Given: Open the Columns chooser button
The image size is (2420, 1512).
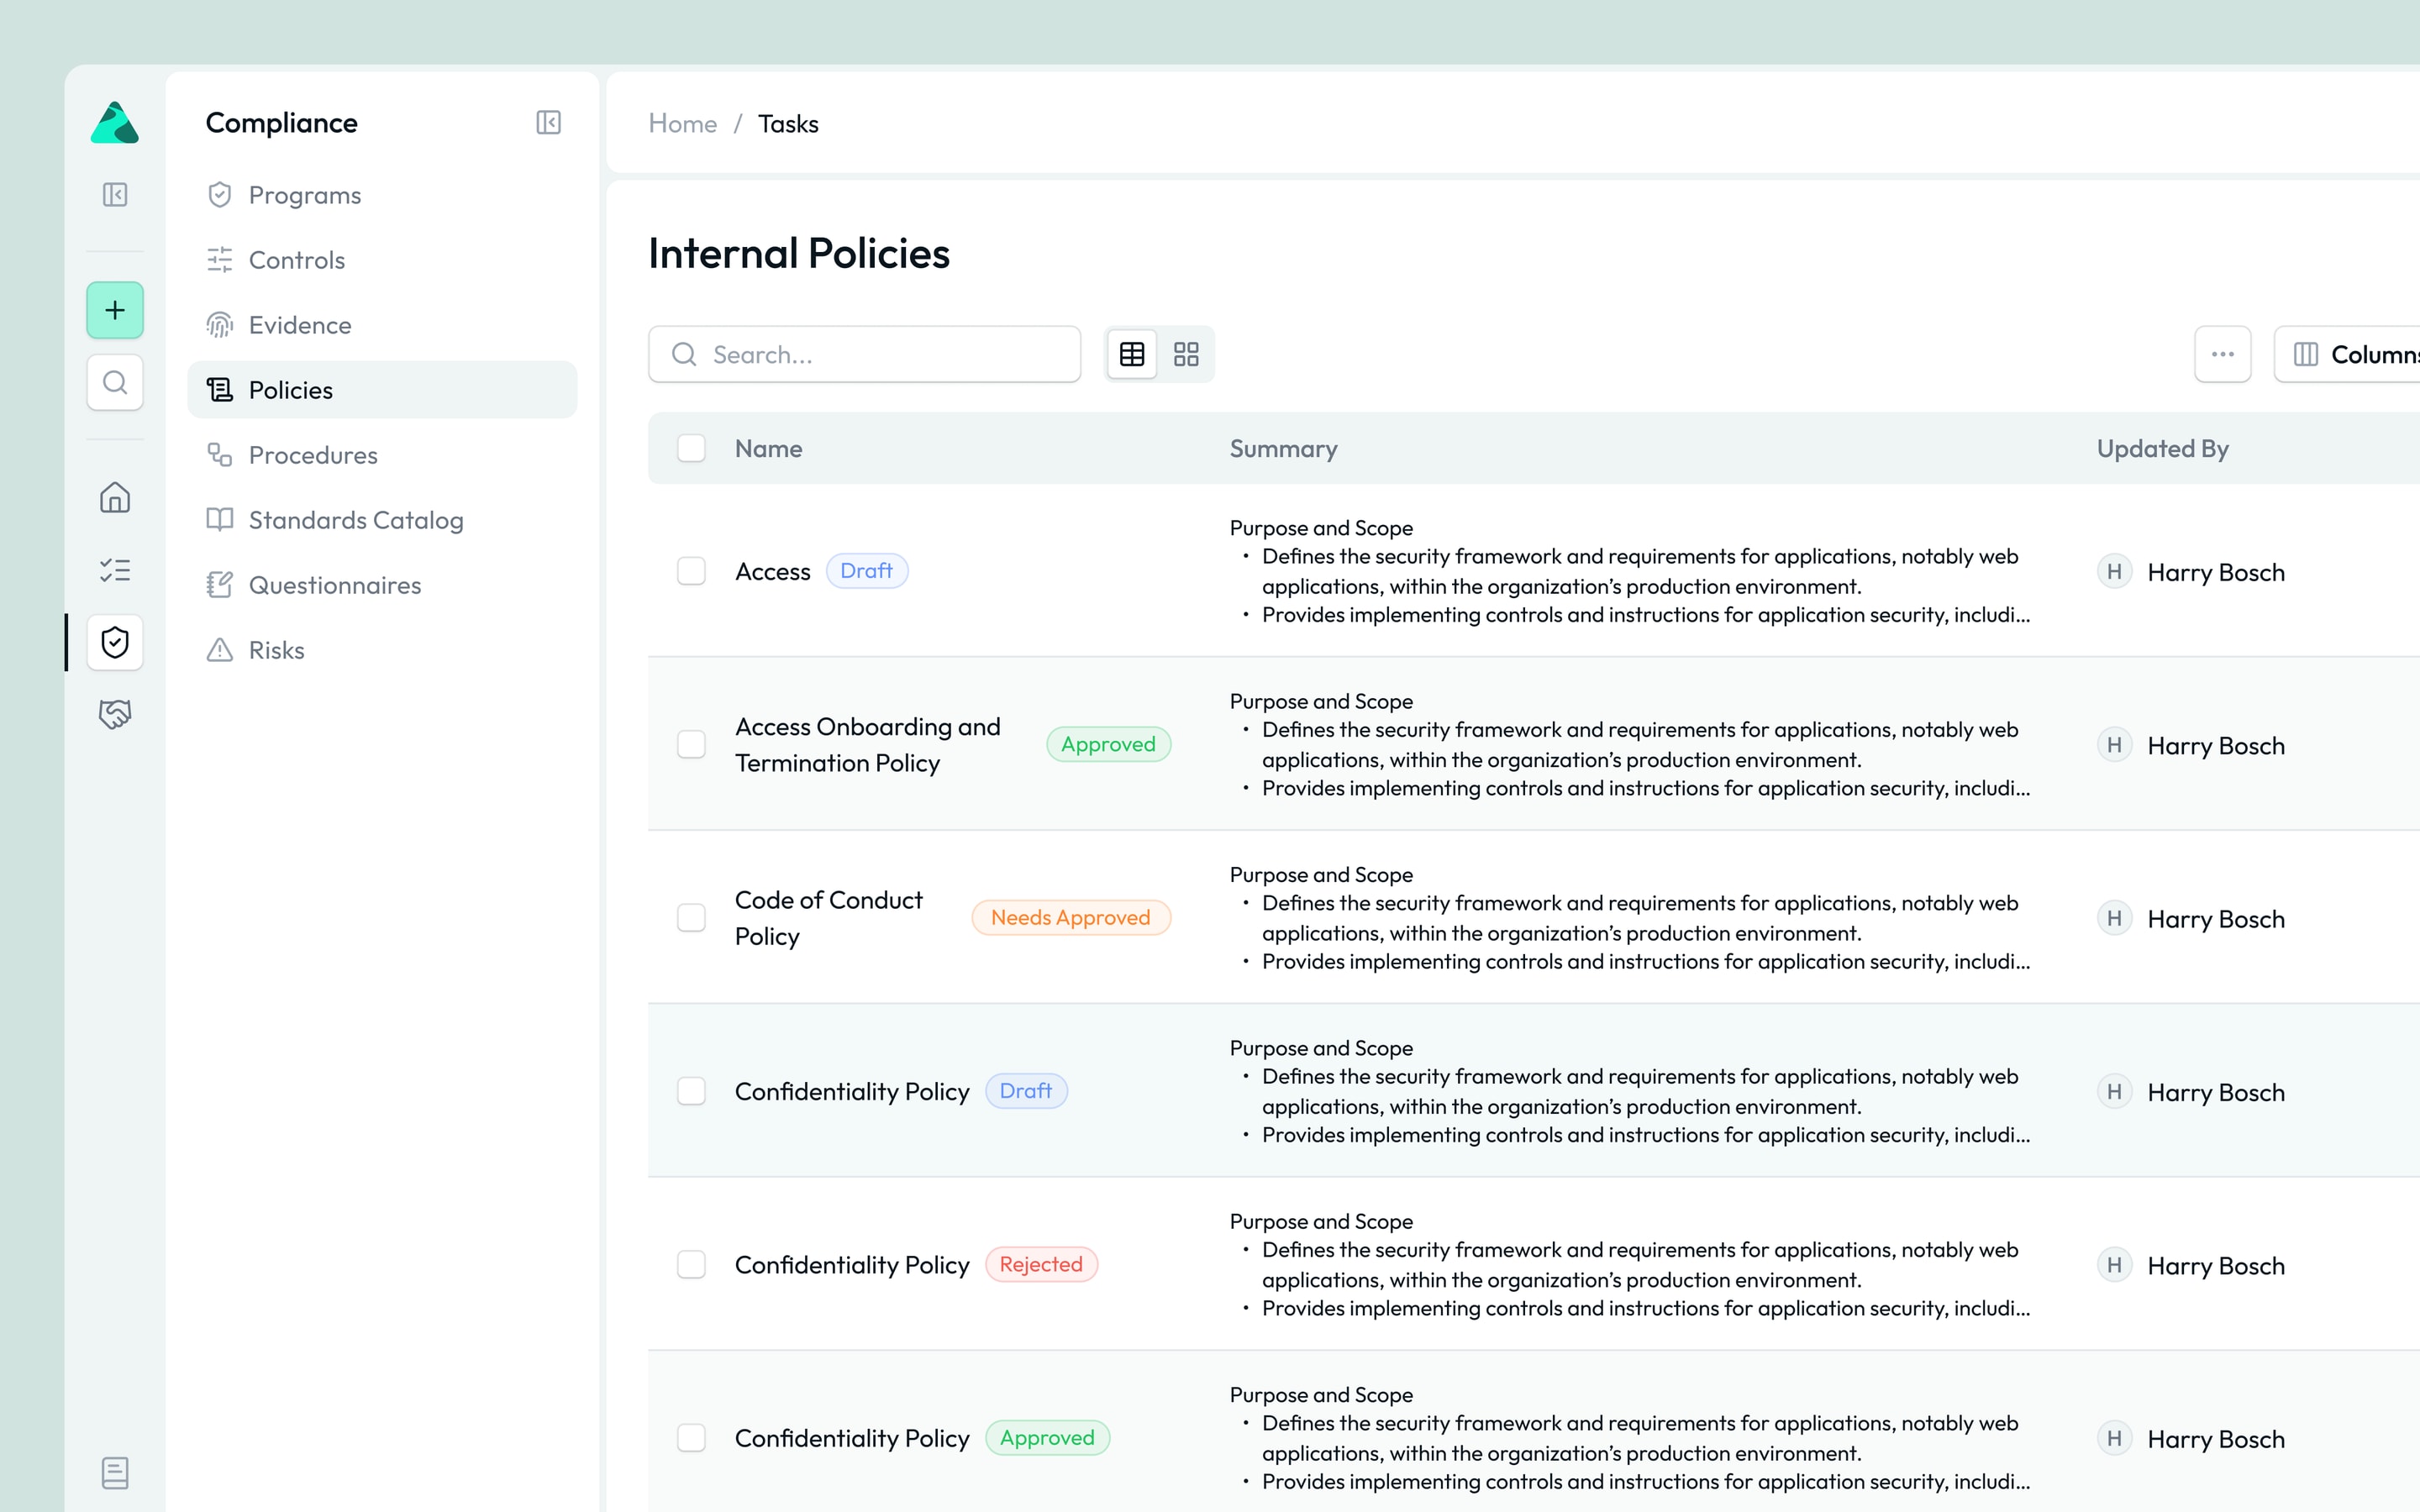Looking at the screenshot, I should point(2348,354).
